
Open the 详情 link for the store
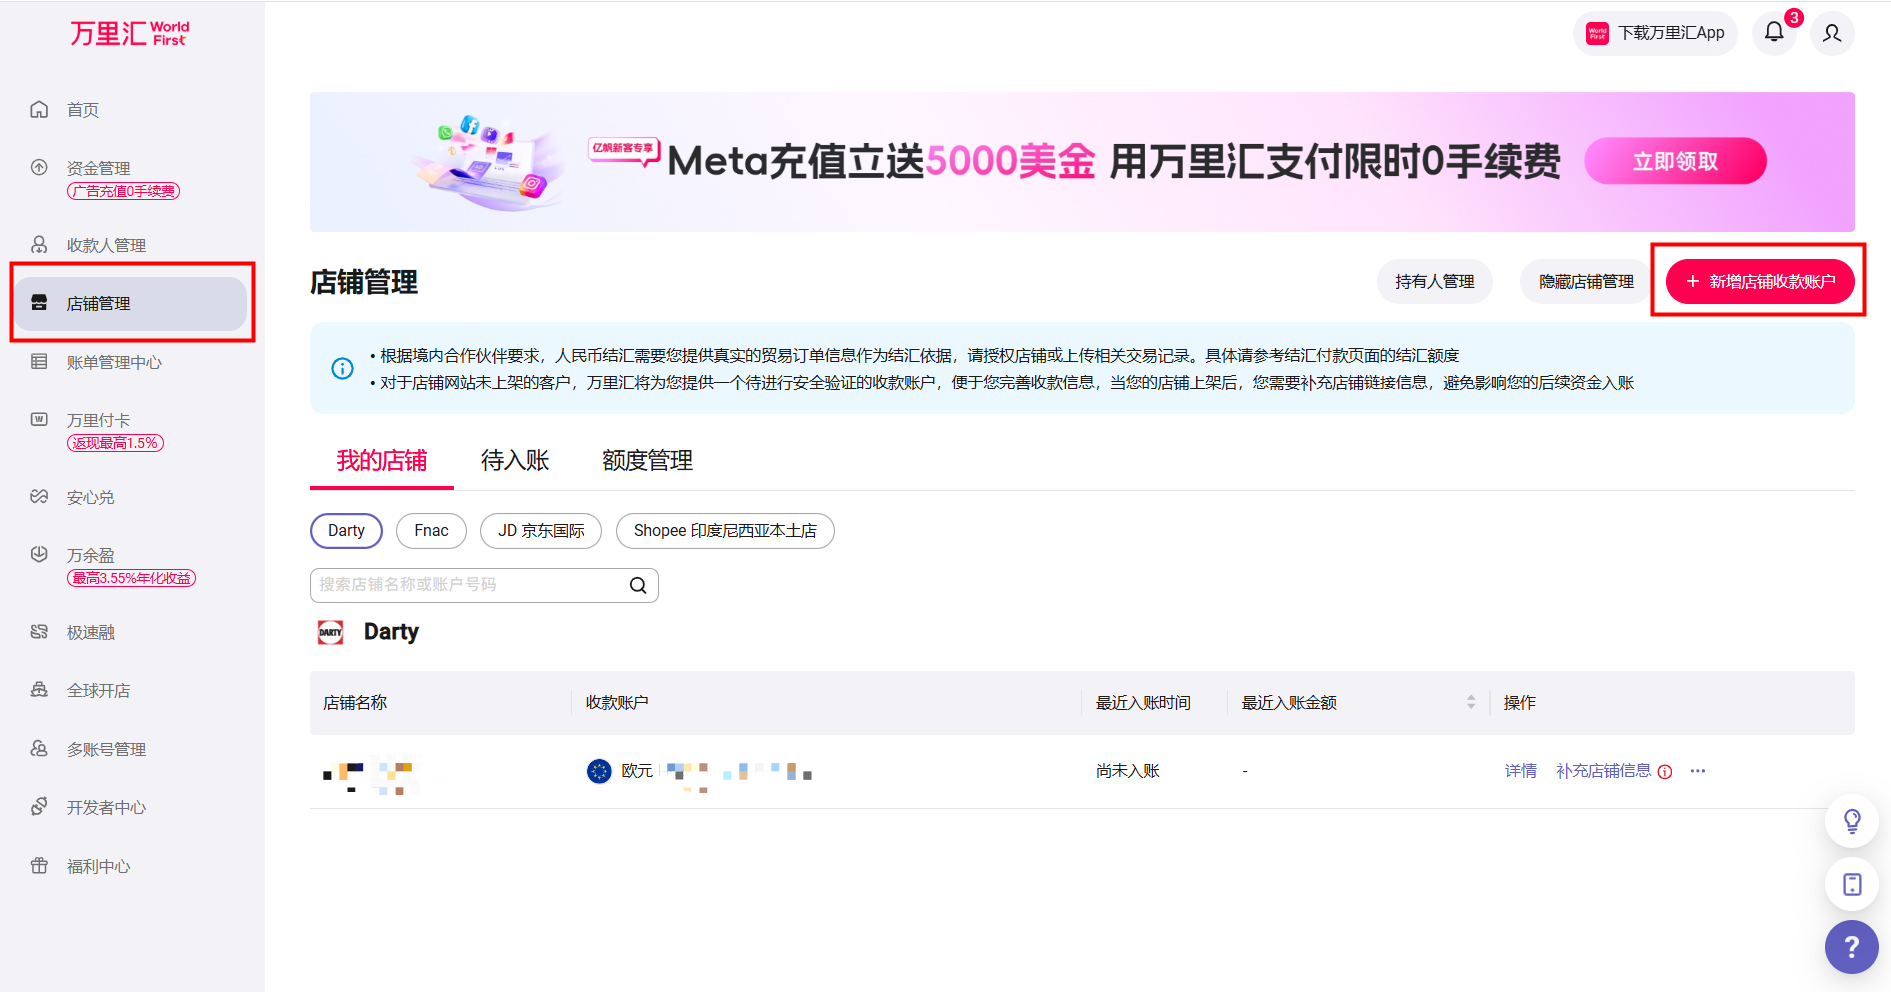(1520, 771)
